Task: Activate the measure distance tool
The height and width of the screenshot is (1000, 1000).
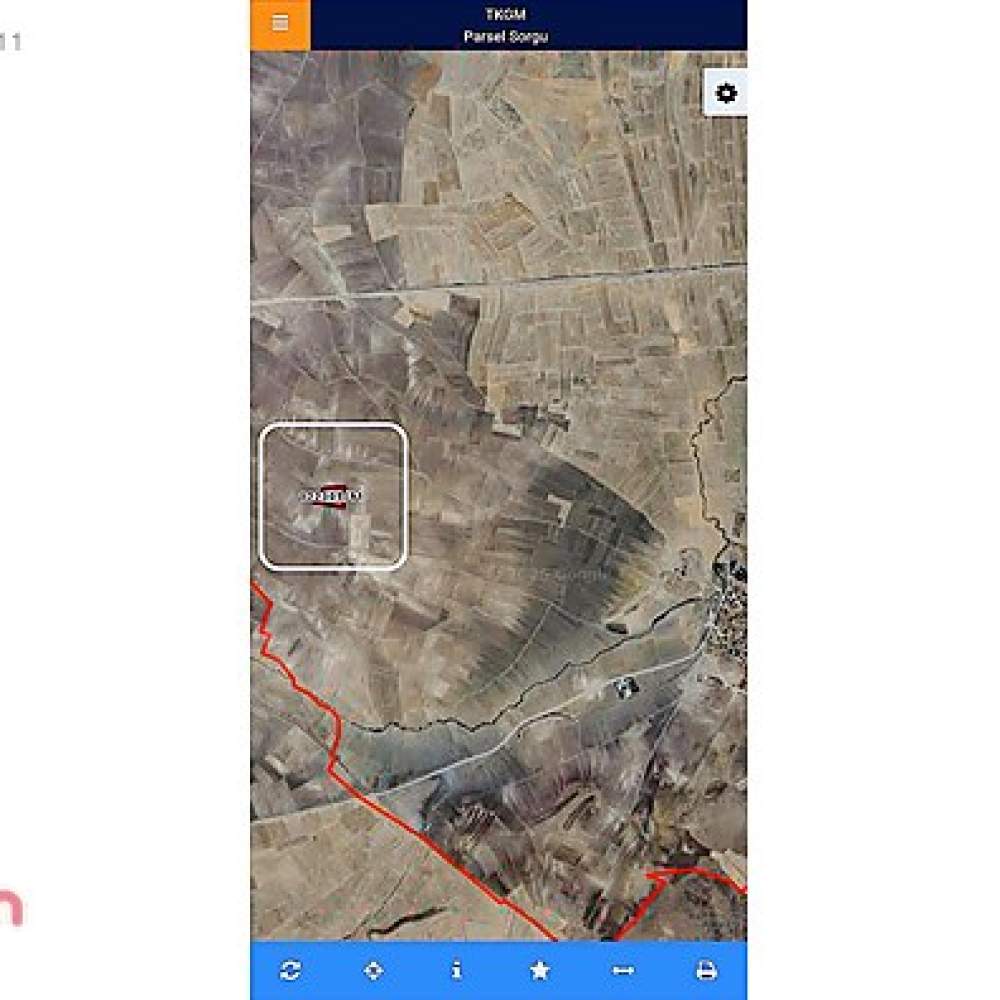Action: pos(623,971)
